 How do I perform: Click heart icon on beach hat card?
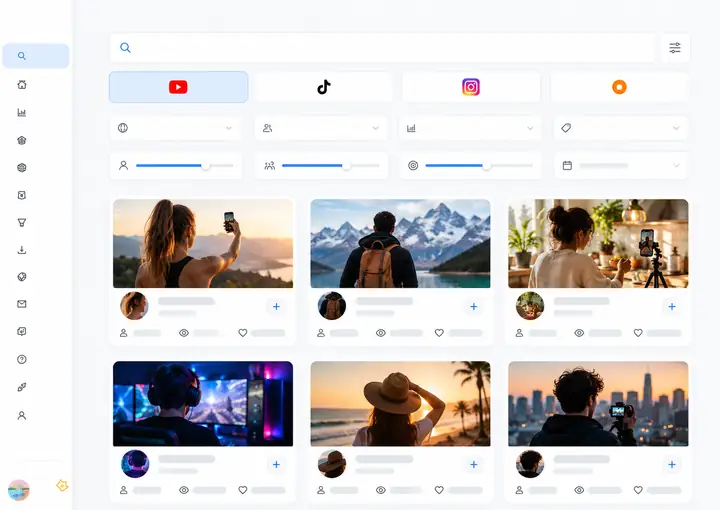click(439, 490)
